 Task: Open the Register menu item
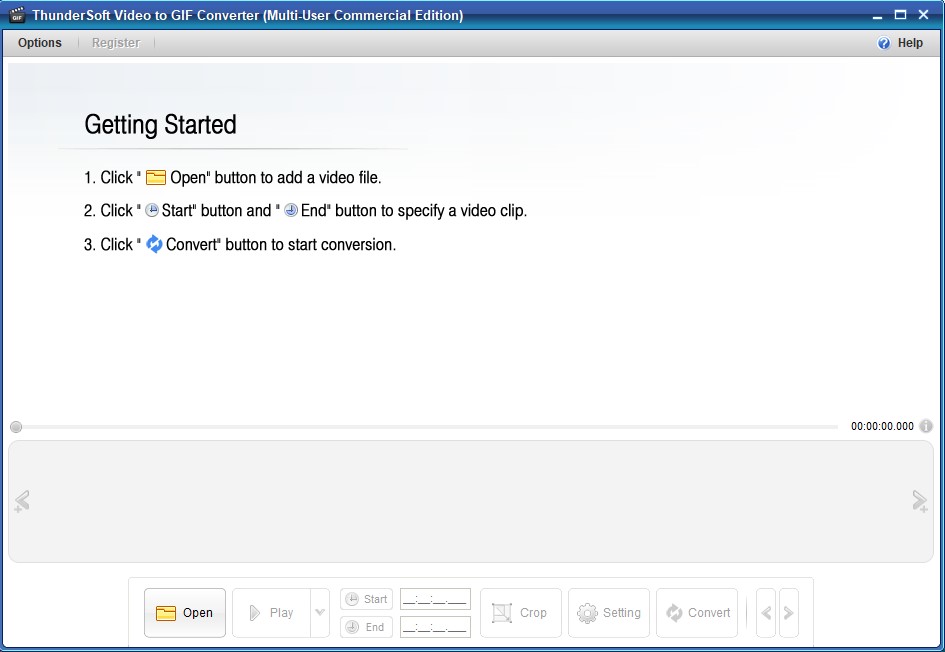coord(116,43)
